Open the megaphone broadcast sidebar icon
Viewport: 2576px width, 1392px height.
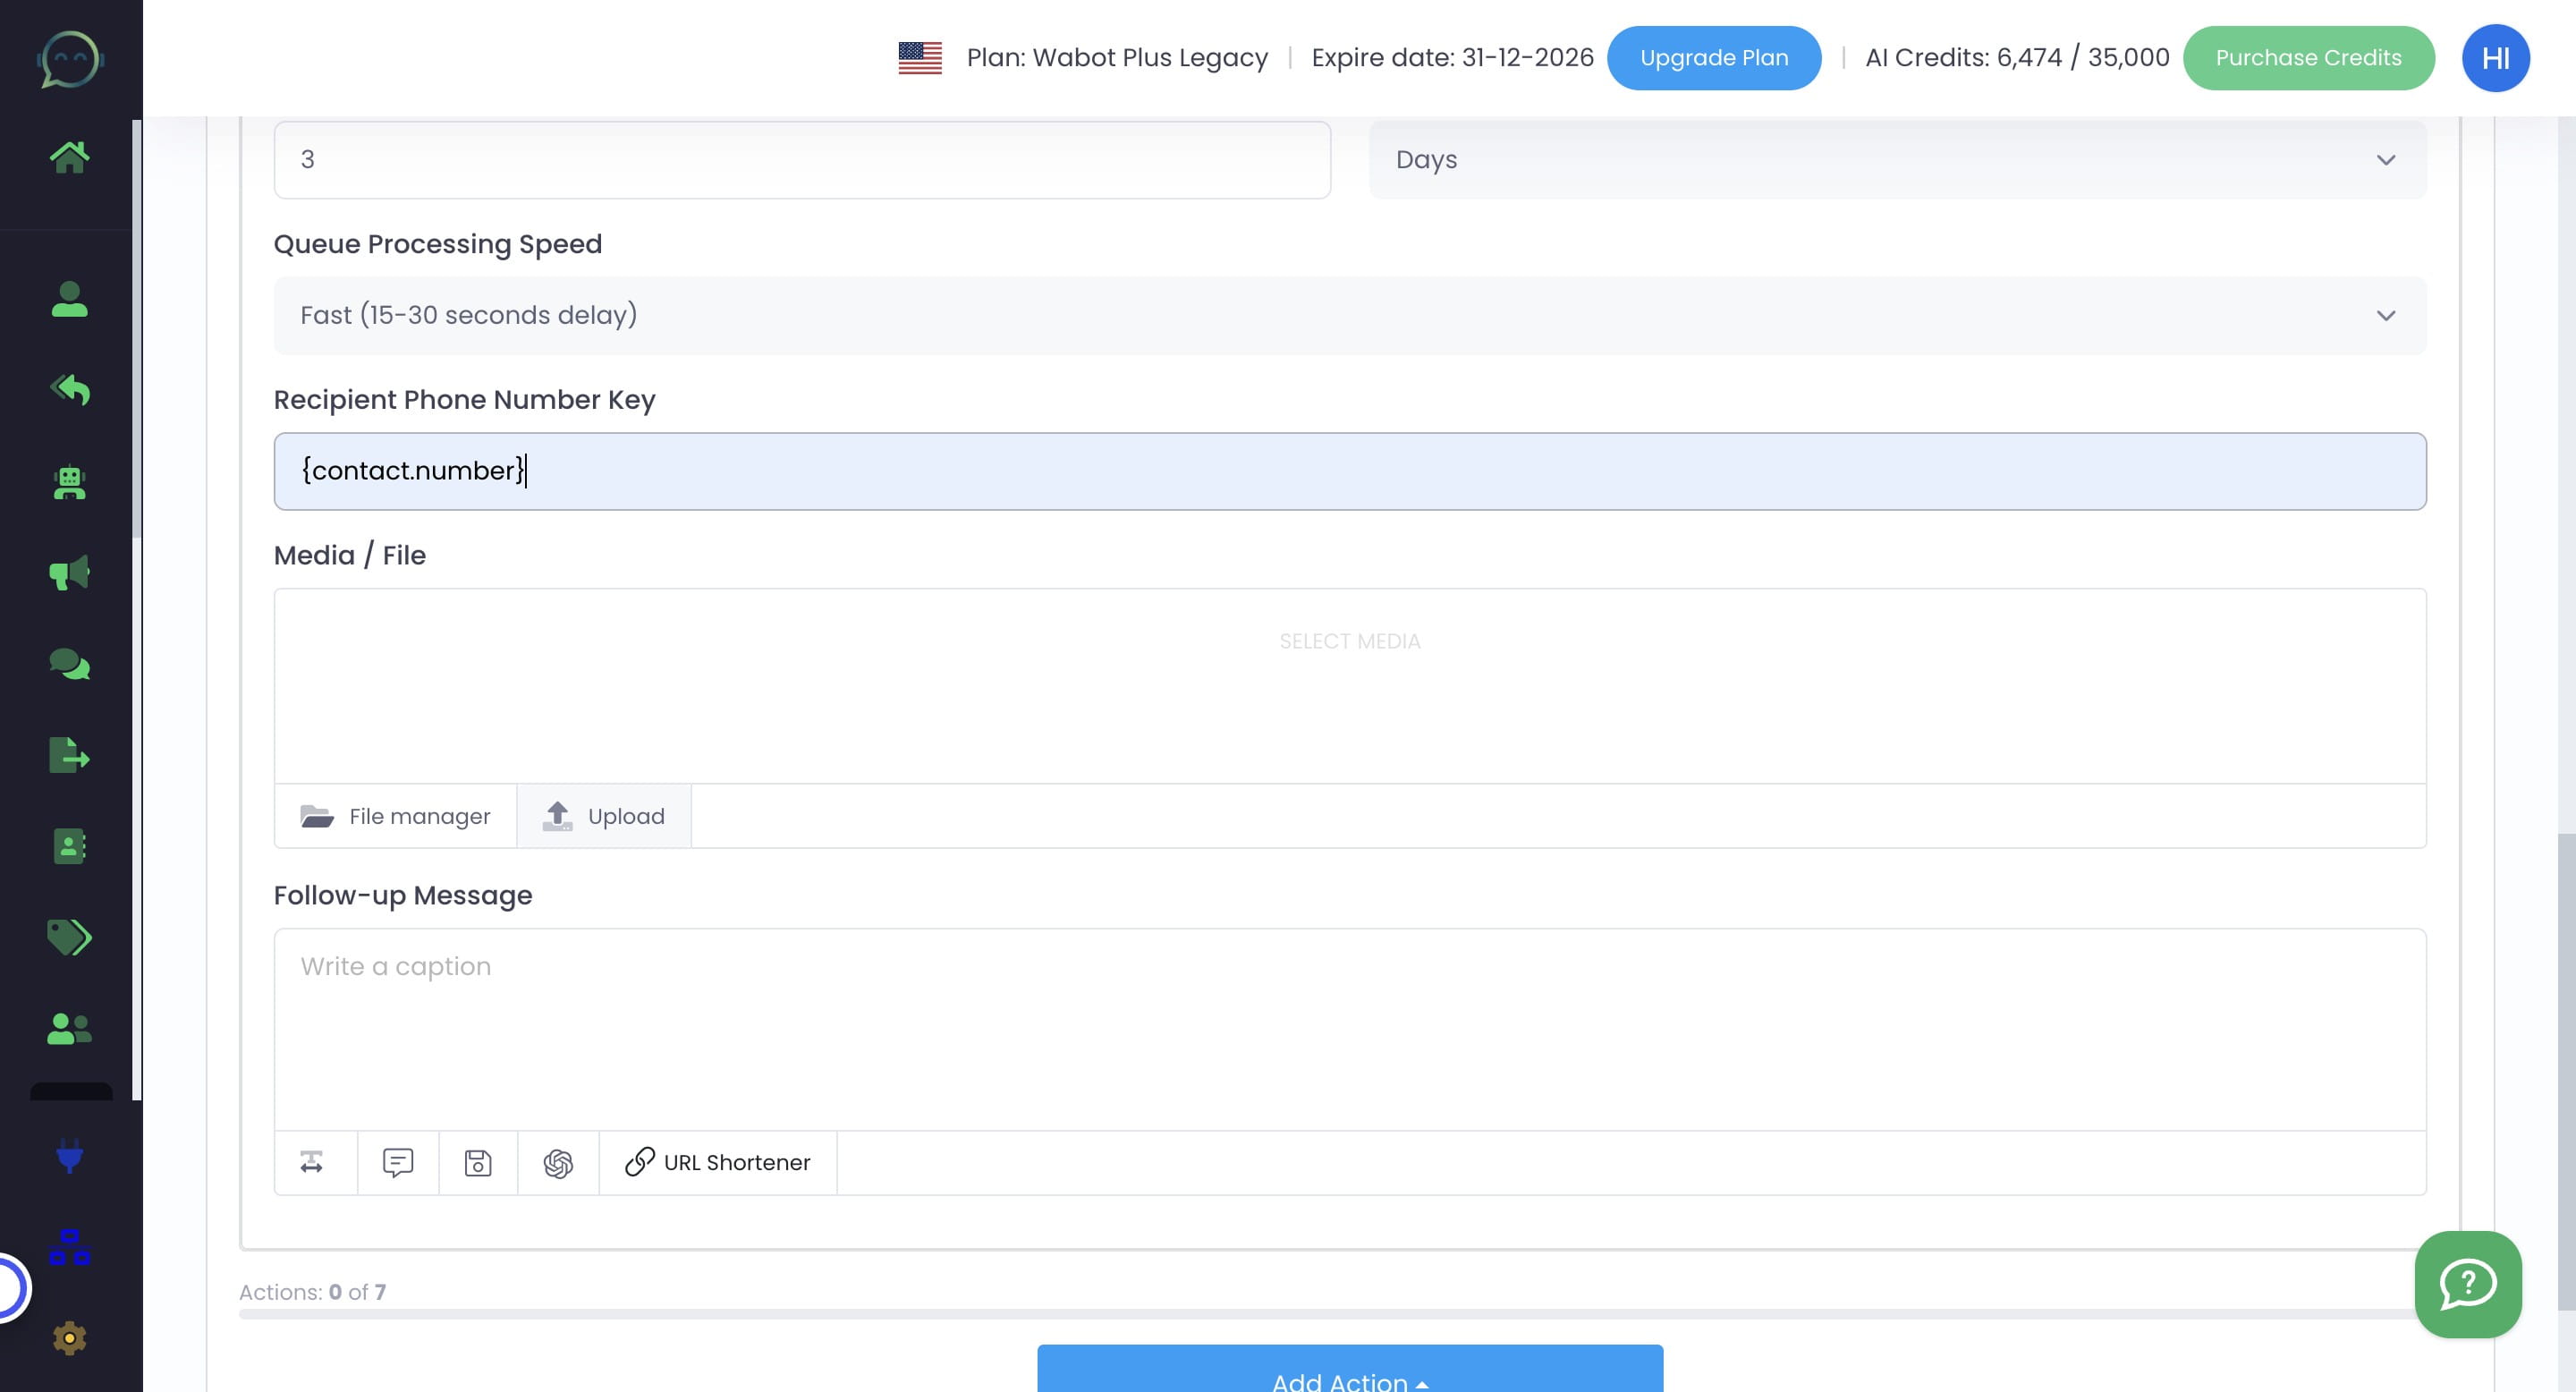(x=69, y=573)
